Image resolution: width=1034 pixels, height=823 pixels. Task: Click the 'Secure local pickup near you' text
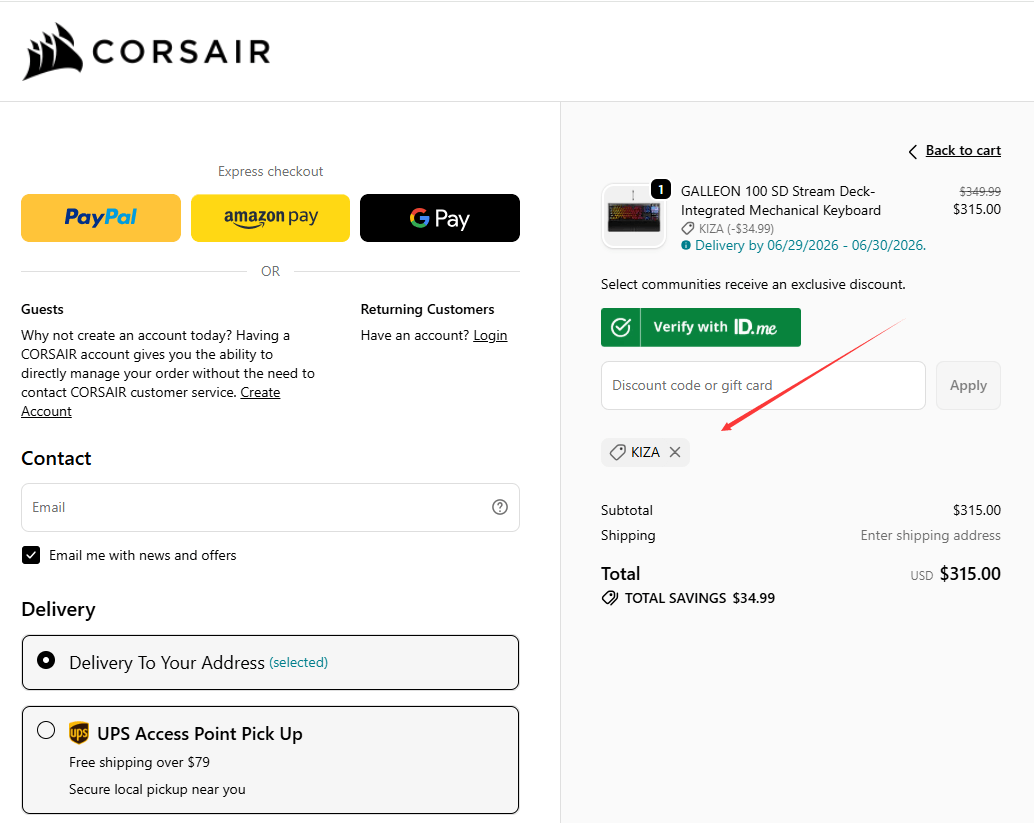pyautogui.click(x=157, y=789)
